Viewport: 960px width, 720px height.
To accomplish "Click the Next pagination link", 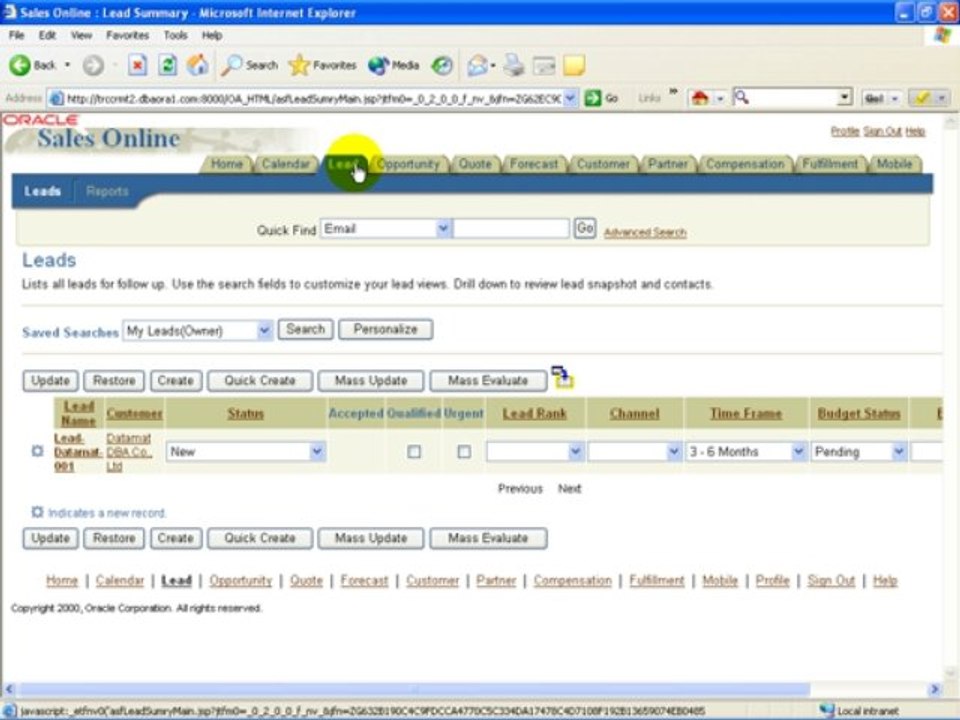I will click(569, 489).
